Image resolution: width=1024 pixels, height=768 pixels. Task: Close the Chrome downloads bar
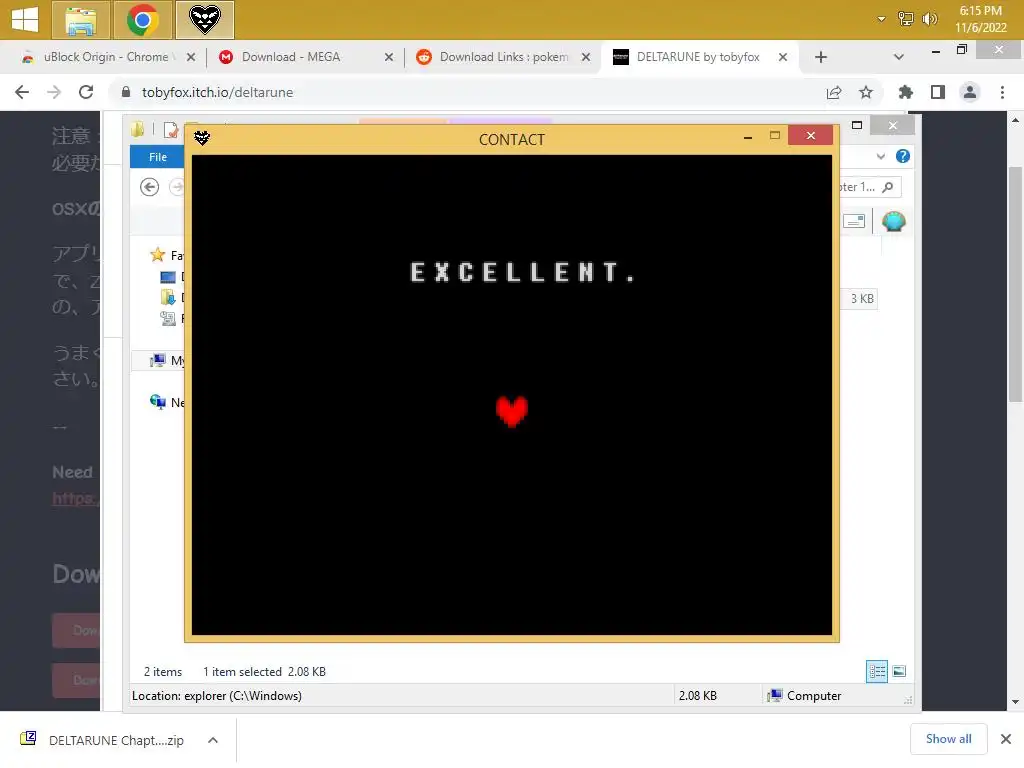pos(1006,739)
